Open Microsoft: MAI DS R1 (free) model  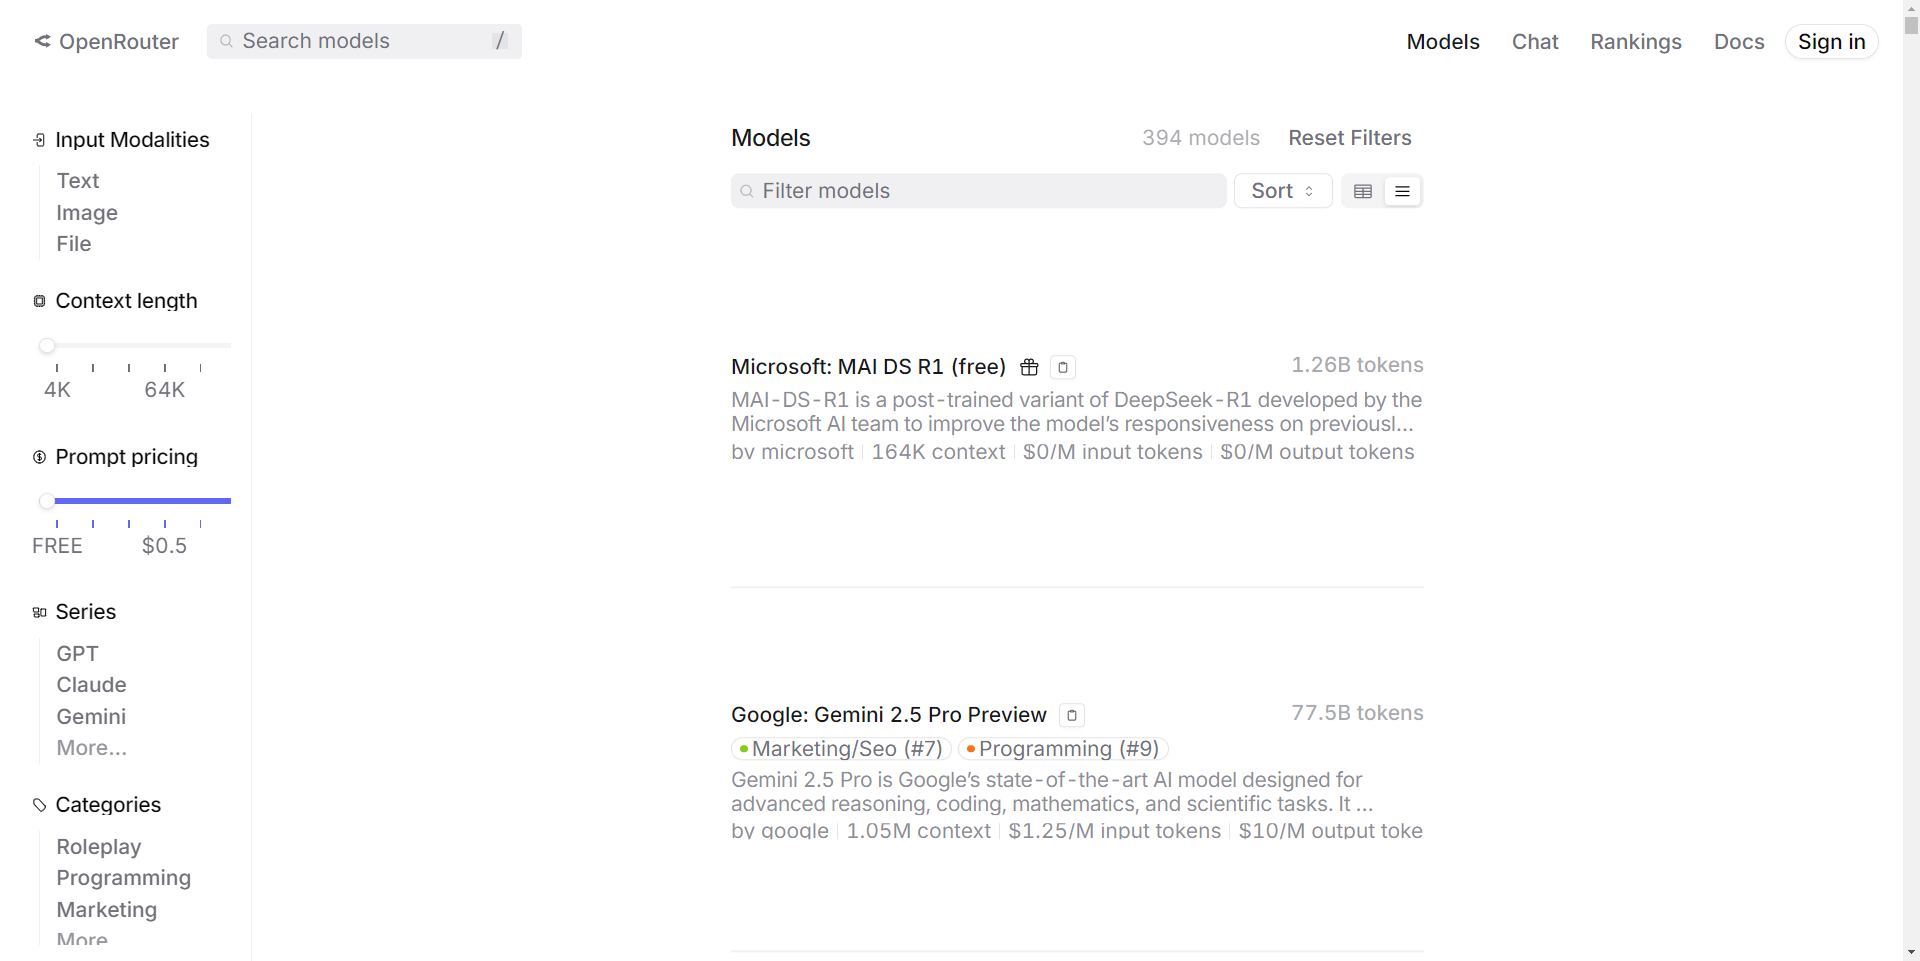(868, 367)
